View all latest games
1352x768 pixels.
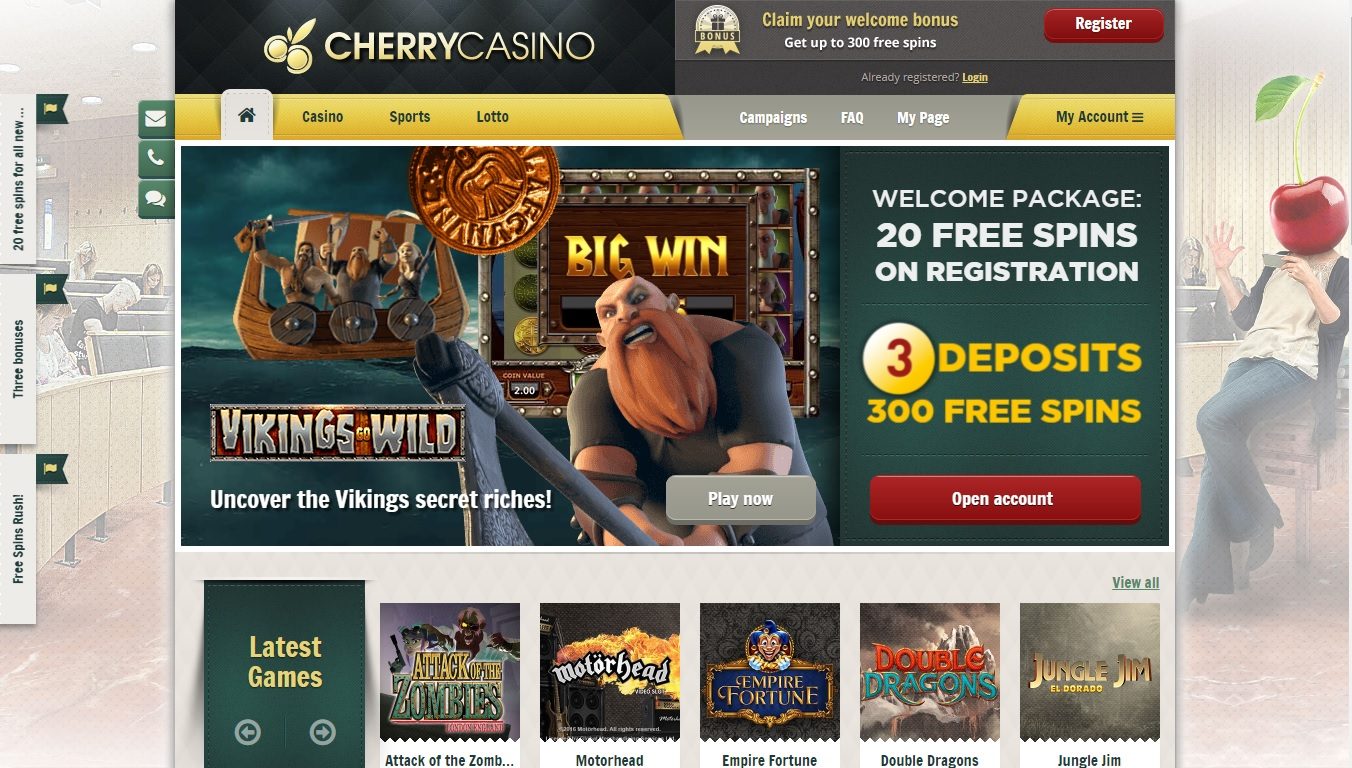pos(1136,583)
